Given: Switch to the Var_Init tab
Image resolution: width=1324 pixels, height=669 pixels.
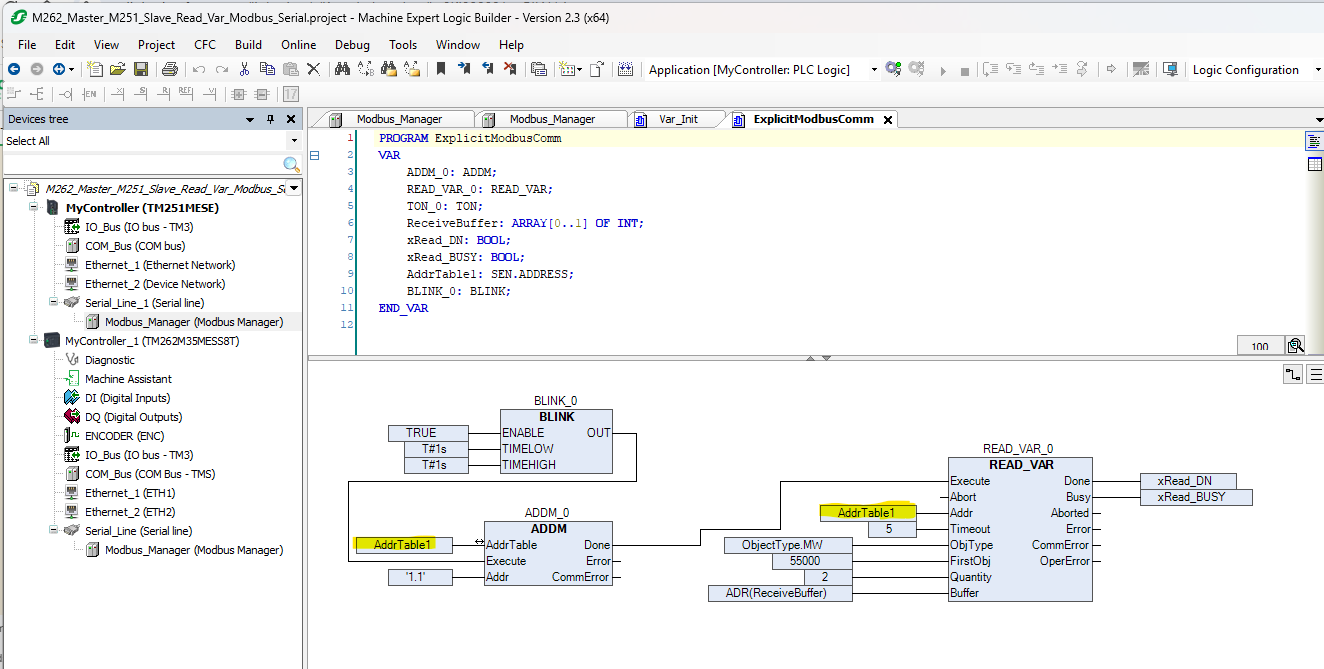Looking at the screenshot, I should click(679, 119).
